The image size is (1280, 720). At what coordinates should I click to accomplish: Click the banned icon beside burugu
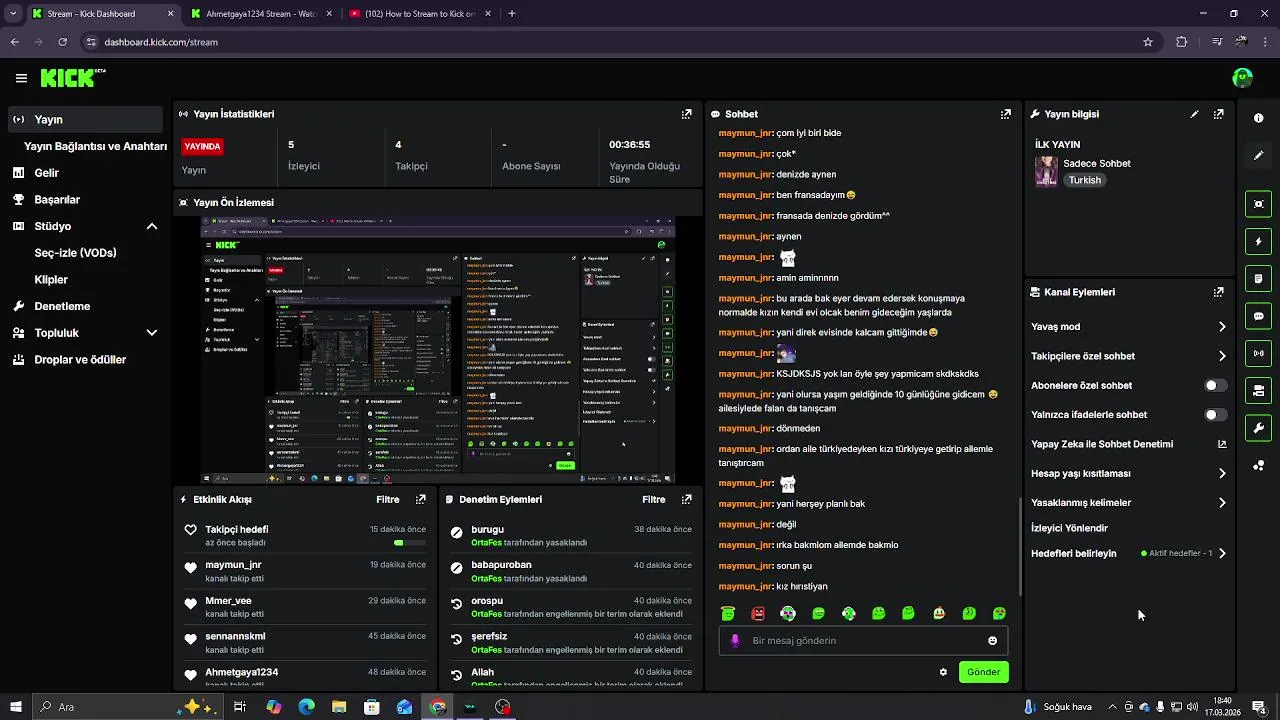pyautogui.click(x=456, y=533)
